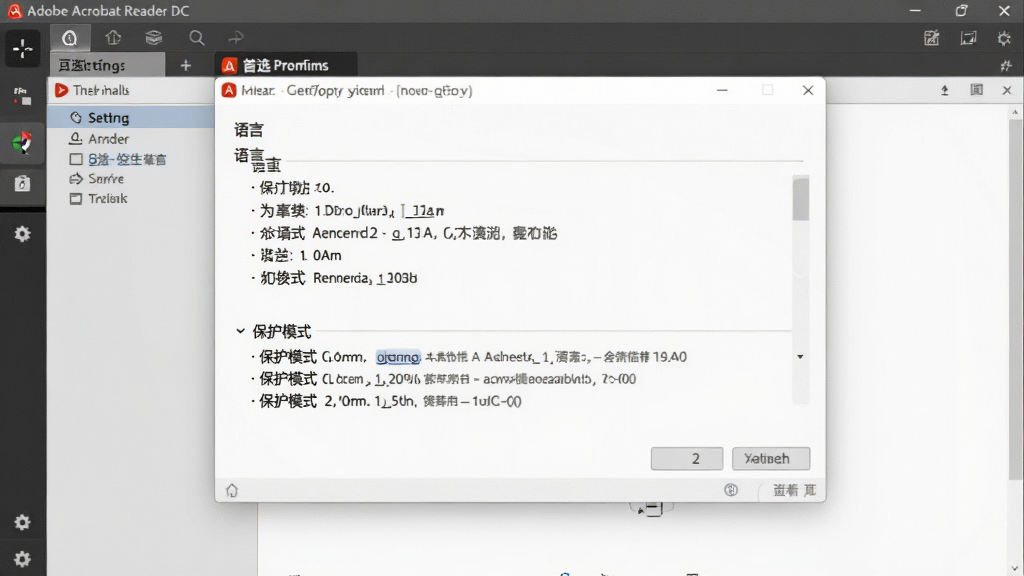Click the crosshair tool in left sidebar

(x=23, y=49)
